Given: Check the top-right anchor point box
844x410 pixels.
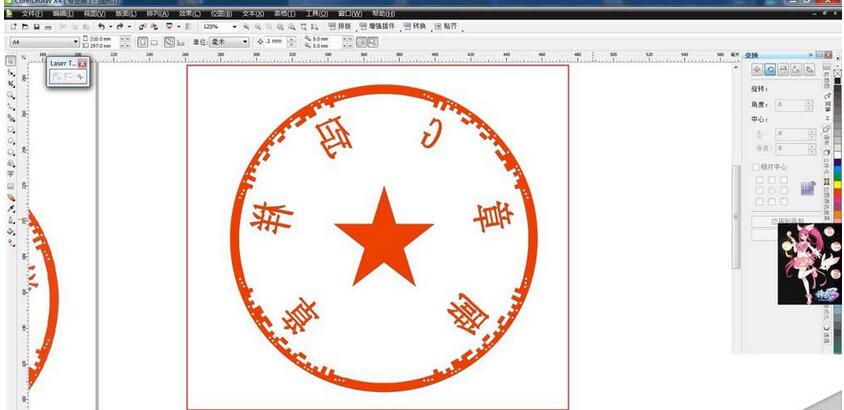Looking at the screenshot, I should click(784, 180).
